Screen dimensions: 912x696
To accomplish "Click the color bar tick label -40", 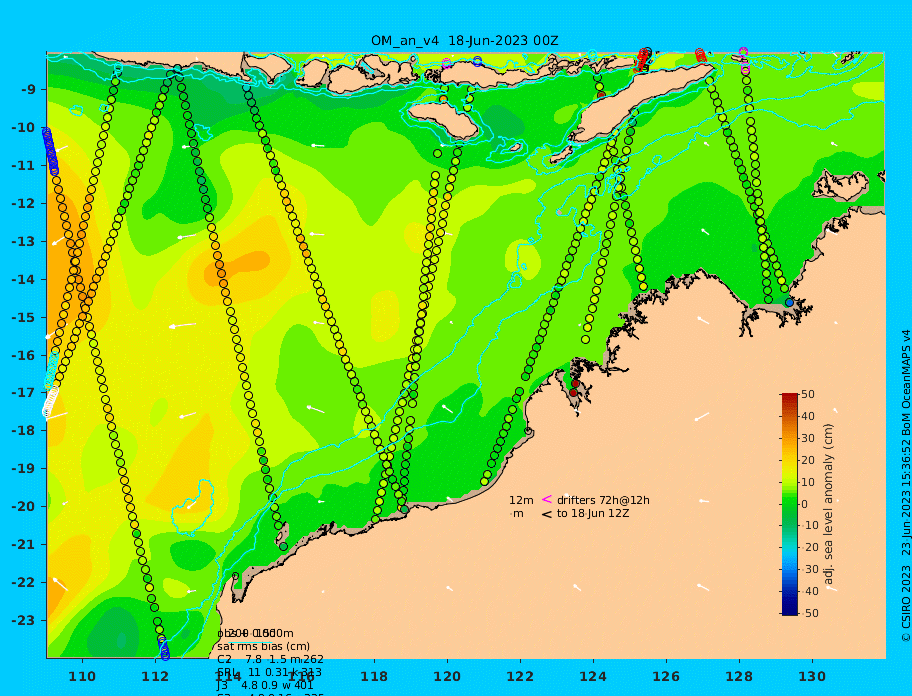I will click(x=810, y=591).
